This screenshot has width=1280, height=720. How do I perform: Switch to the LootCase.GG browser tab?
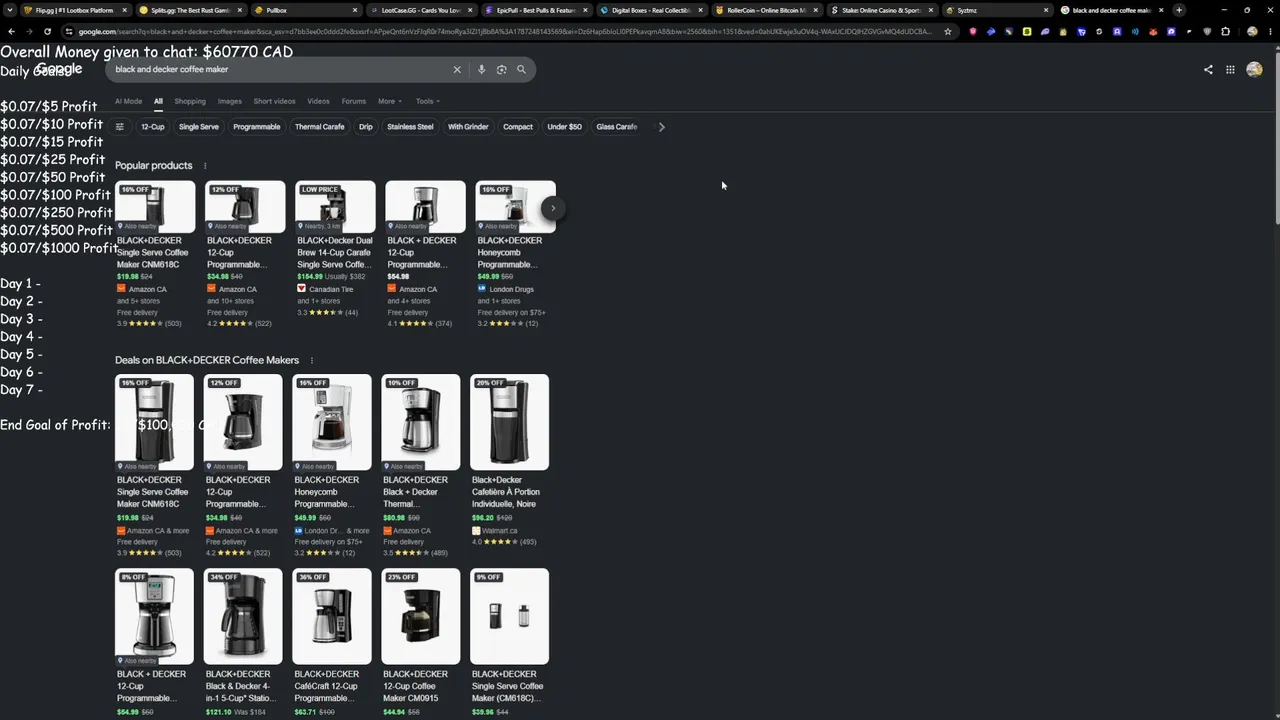pos(420,10)
